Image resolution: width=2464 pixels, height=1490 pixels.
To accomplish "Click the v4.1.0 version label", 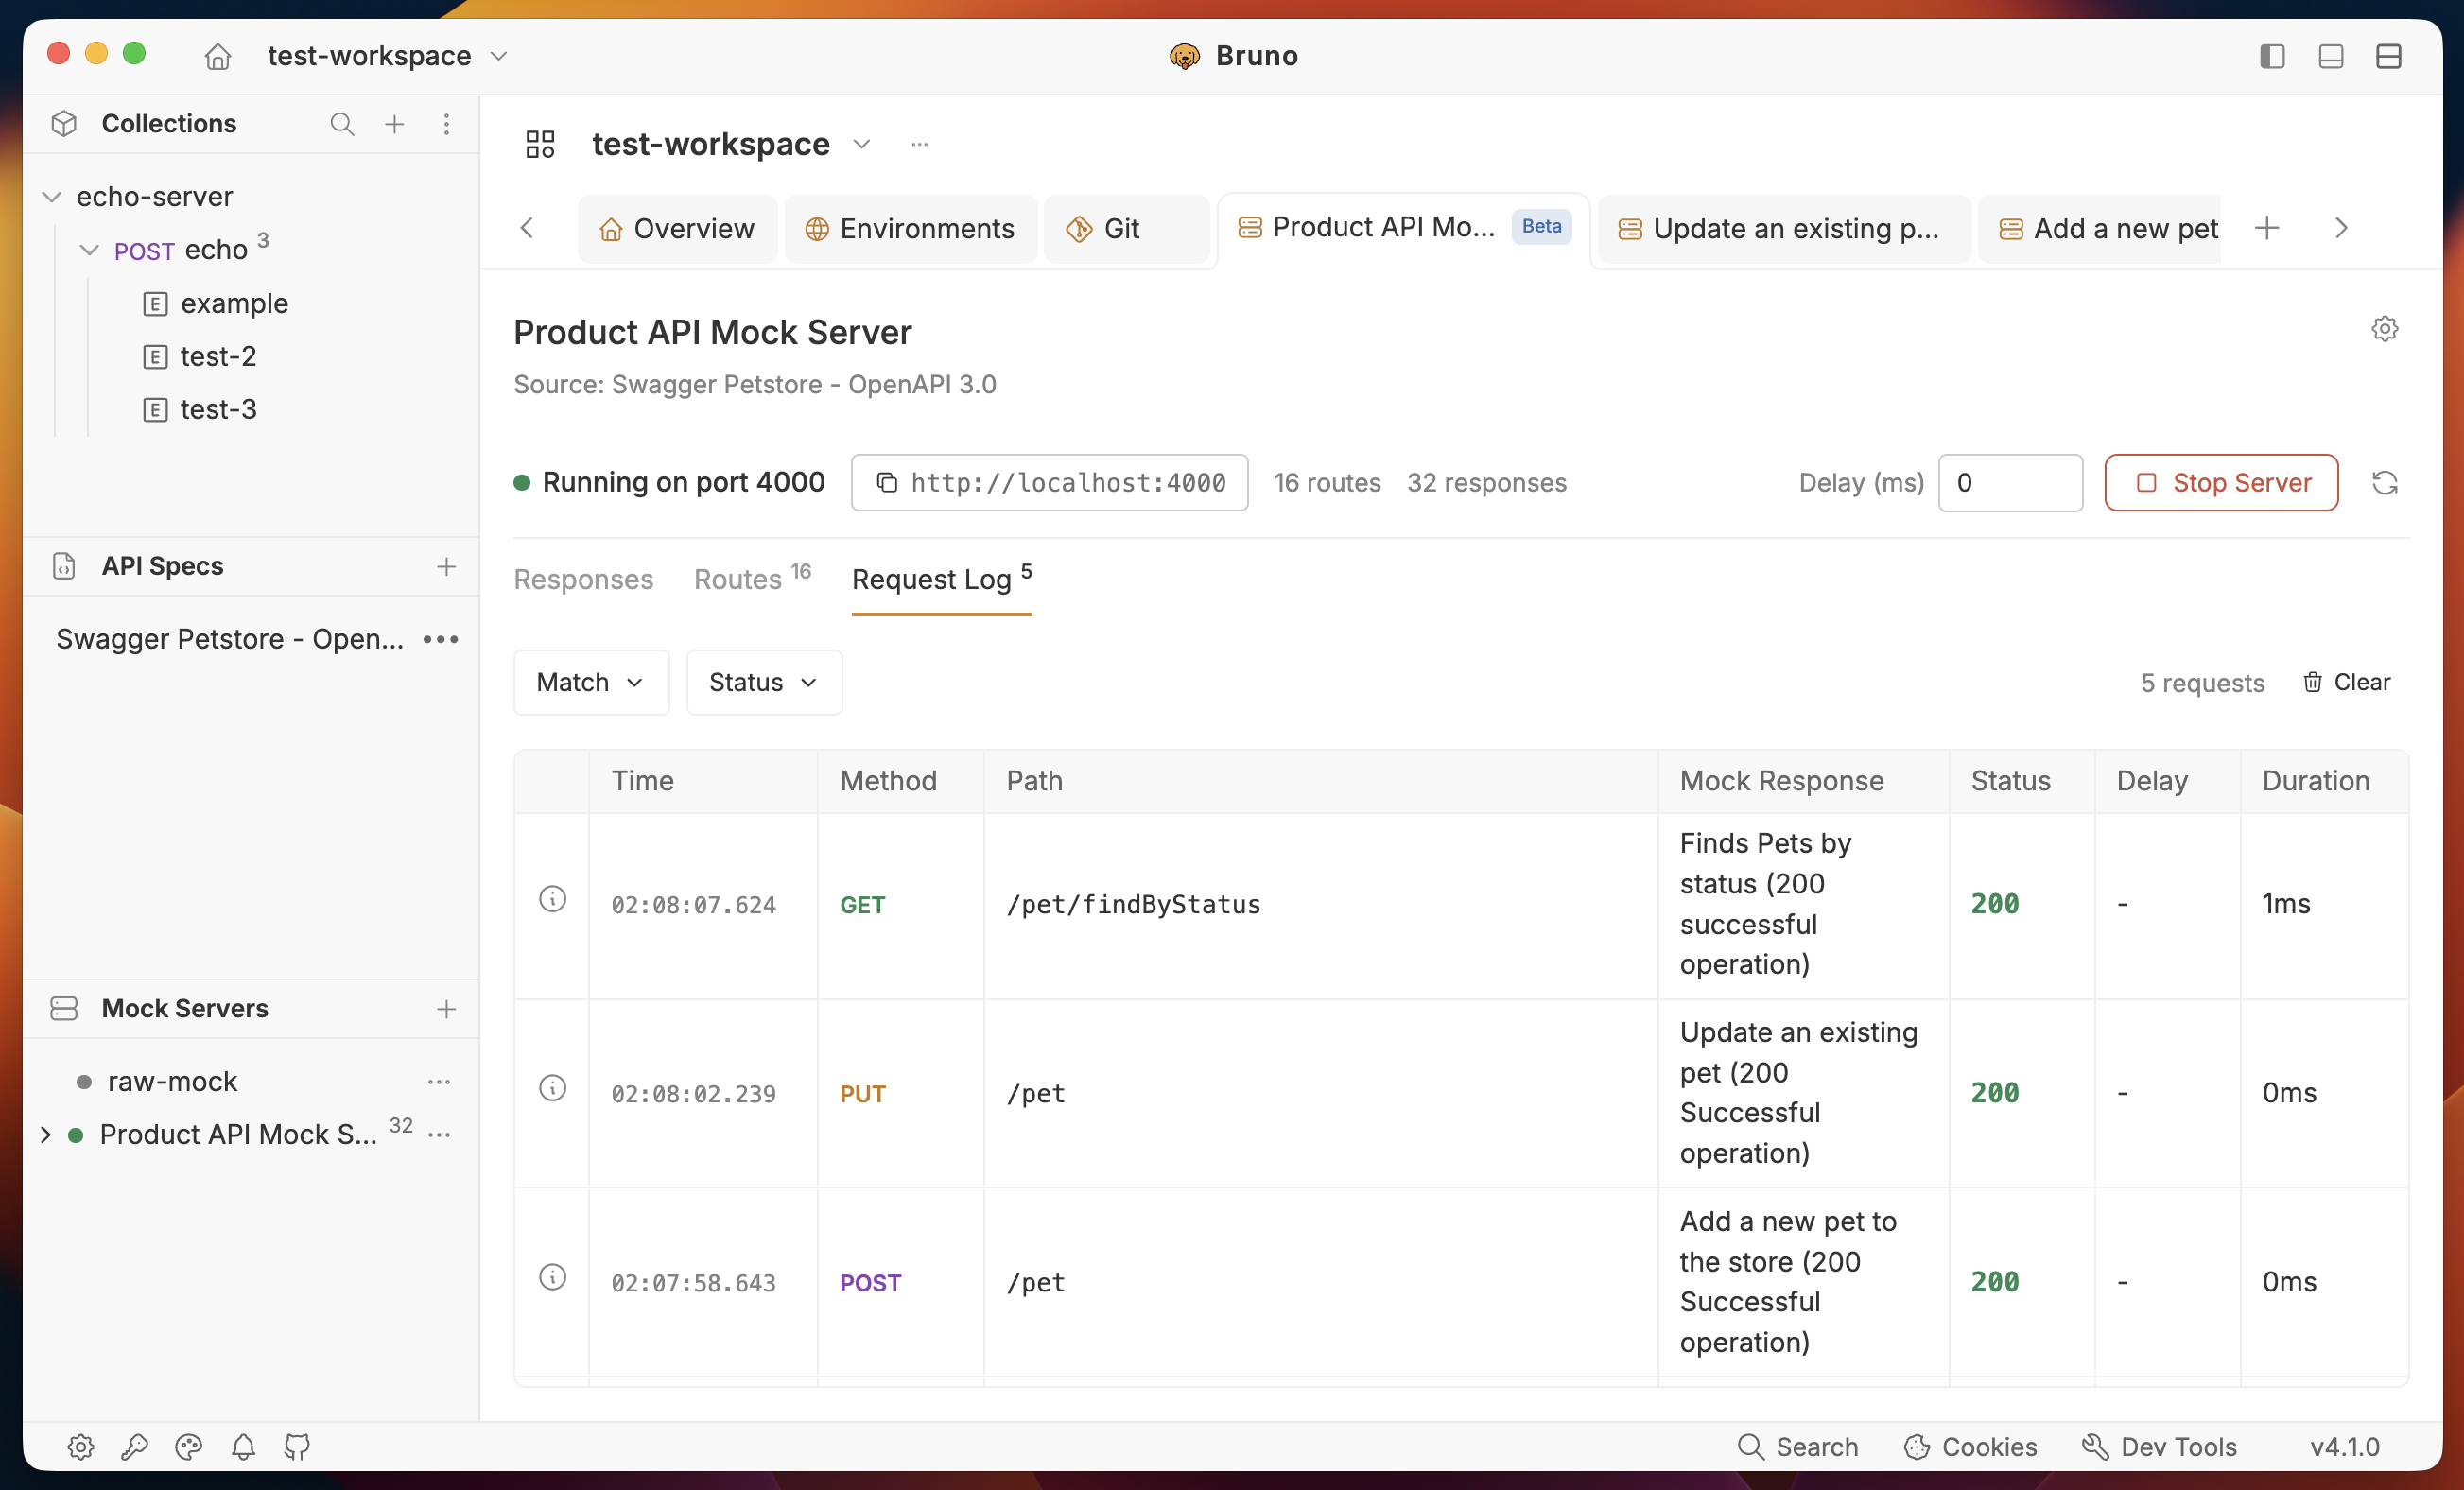I will coord(2344,1447).
